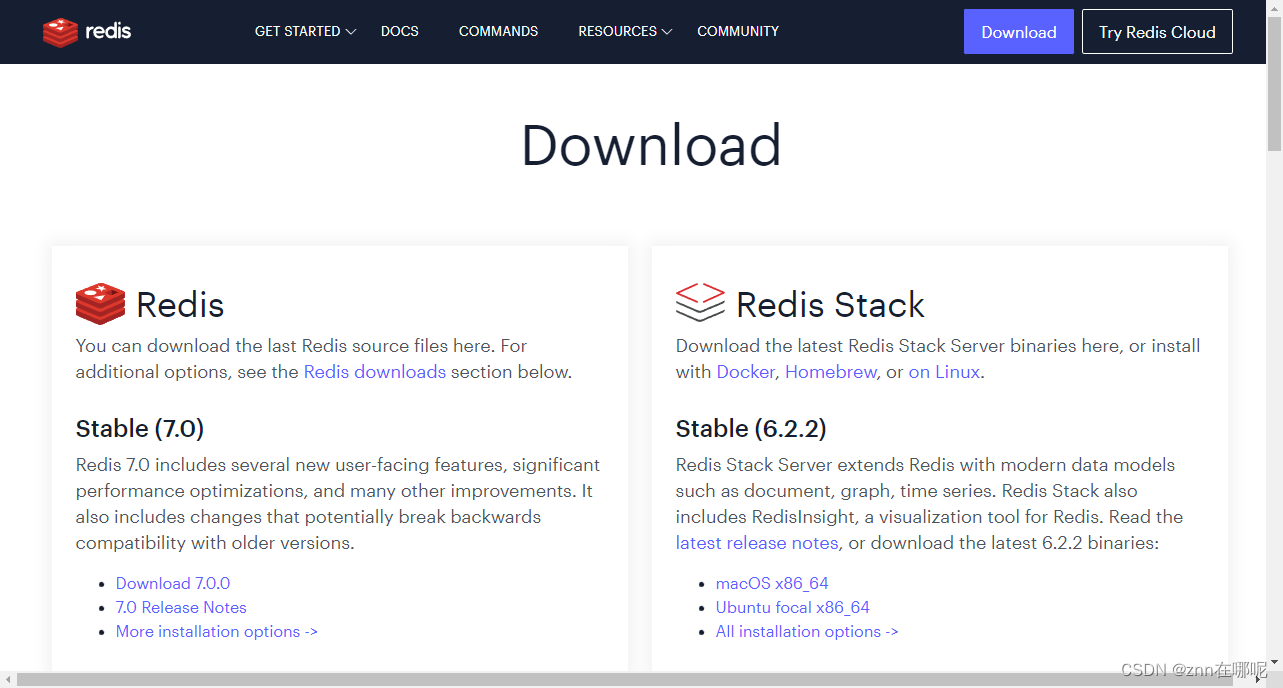Click the Redis logo in the navigation bar

click(x=86, y=31)
